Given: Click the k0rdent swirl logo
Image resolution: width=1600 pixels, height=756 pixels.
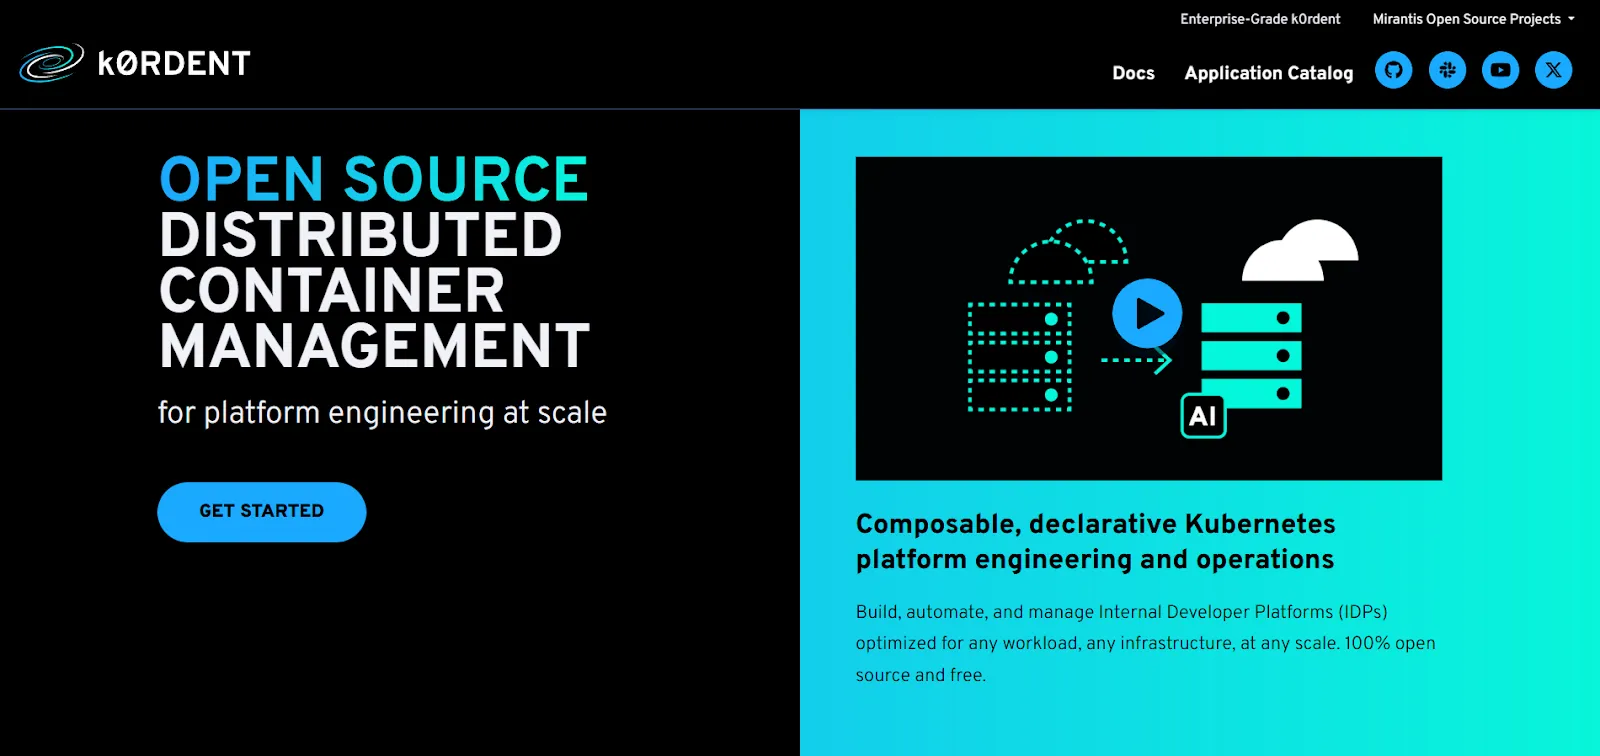Looking at the screenshot, I should tap(51, 63).
